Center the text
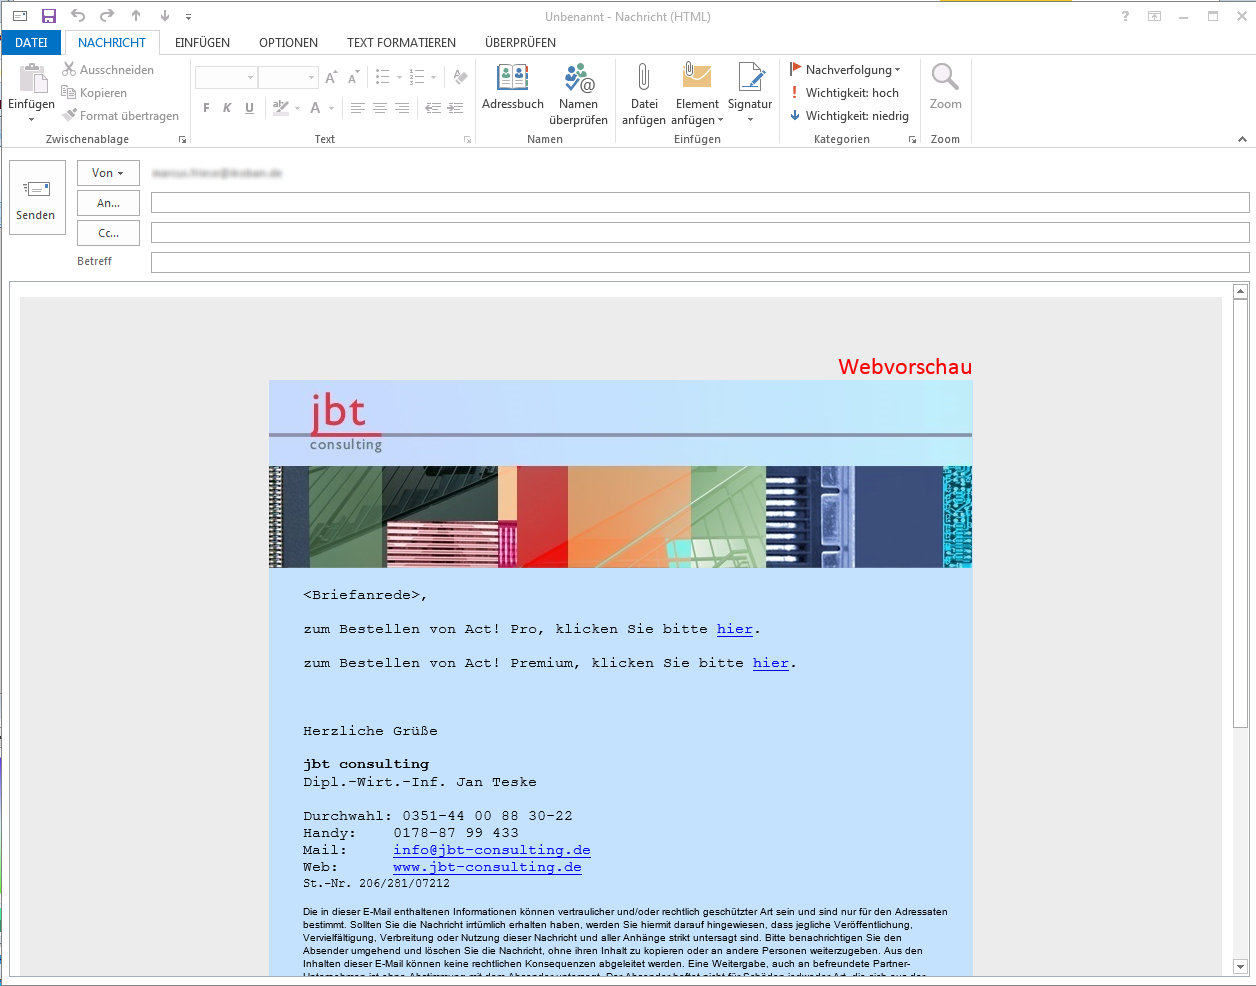The height and width of the screenshot is (986, 1256). 379,108
